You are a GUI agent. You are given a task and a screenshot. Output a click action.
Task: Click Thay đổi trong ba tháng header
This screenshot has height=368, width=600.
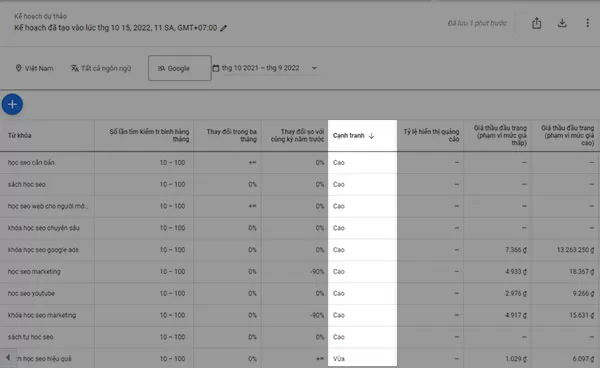(x=232, y=135)
